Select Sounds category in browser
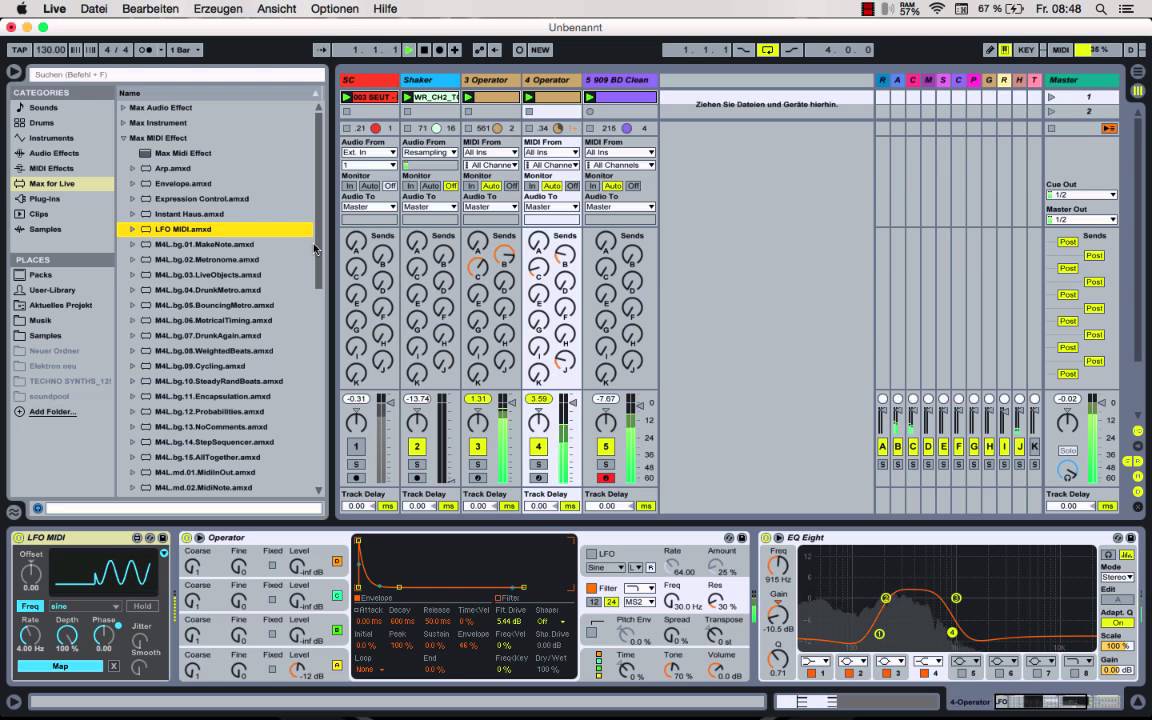This screenshot has width=1152, height=720. (x=43, y=107)
